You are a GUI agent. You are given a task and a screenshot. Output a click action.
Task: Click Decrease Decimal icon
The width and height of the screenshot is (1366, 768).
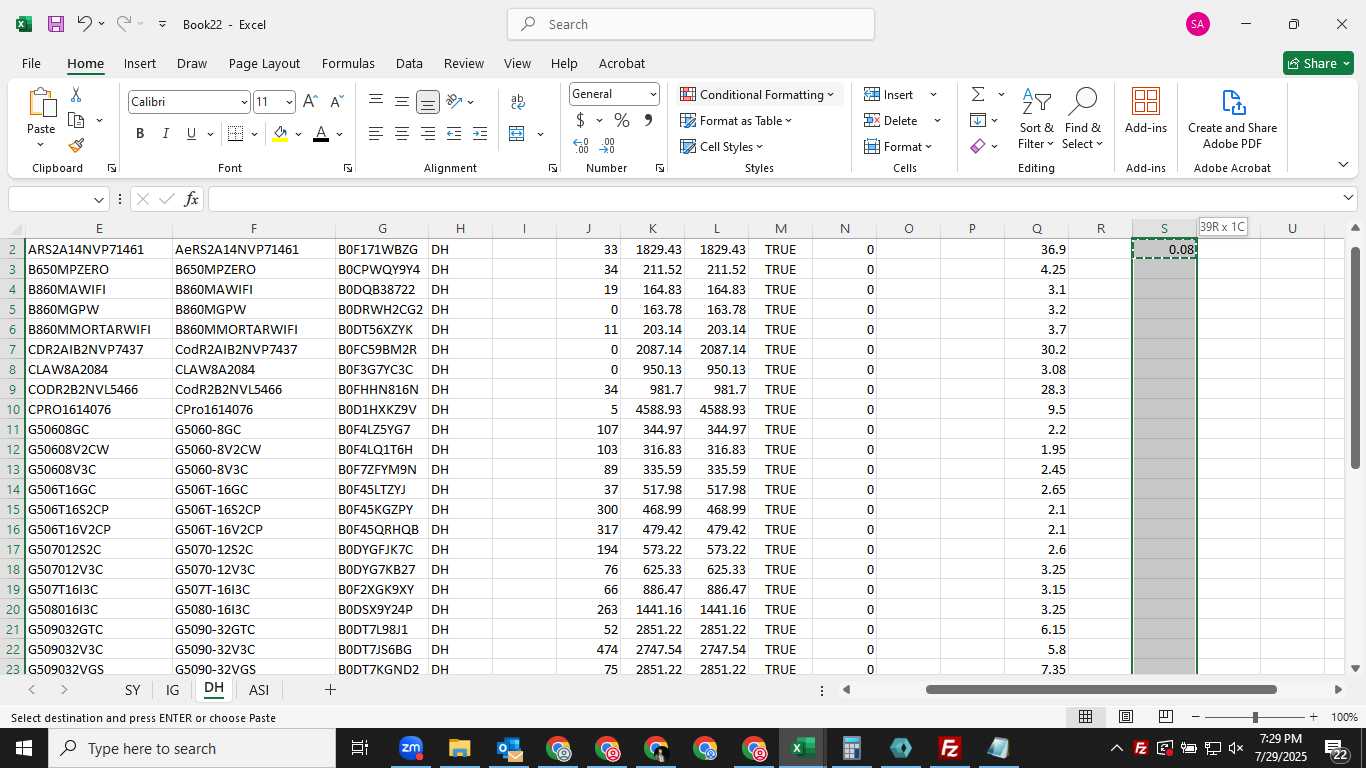click(x=609, y=146)
